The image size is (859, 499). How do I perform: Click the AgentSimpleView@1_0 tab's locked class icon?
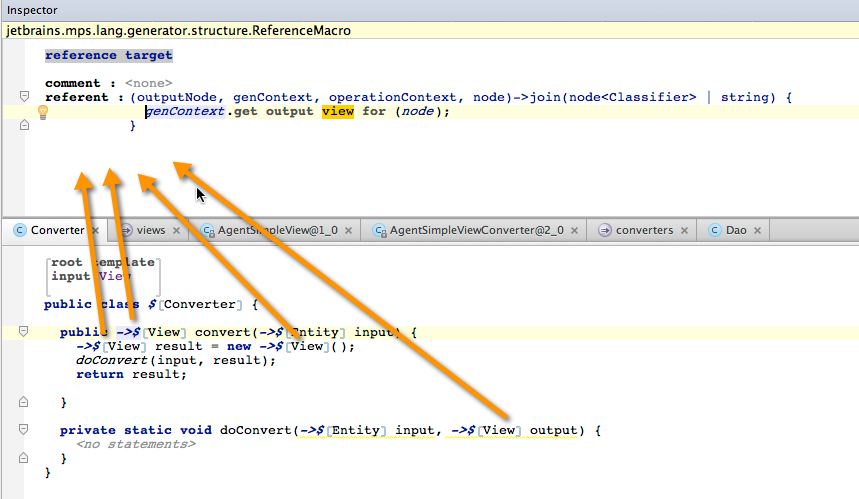[x=209, y=230]
